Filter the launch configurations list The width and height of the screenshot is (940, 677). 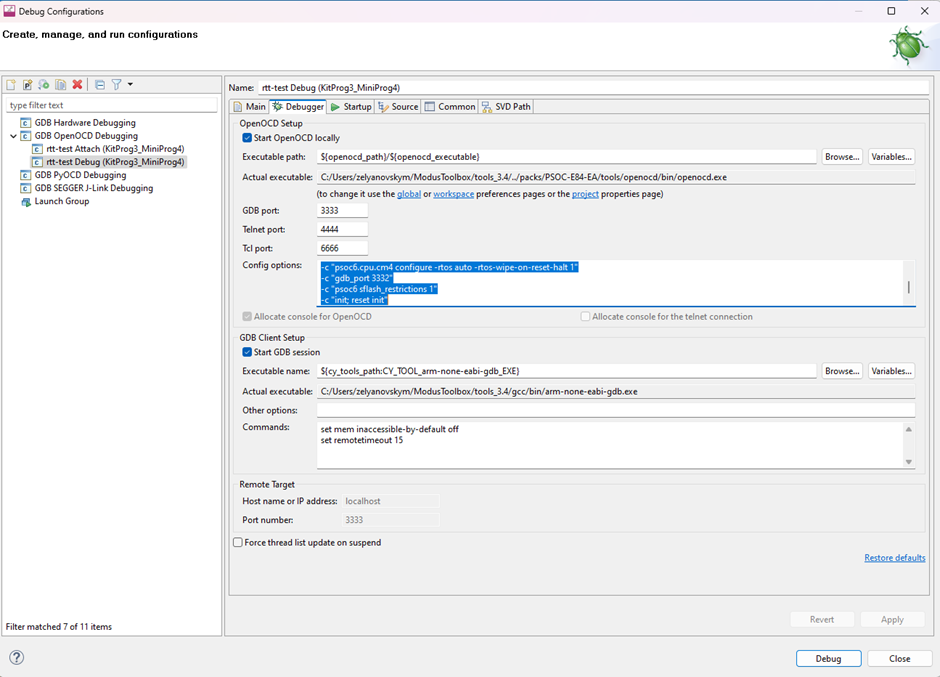[x=118, y=85]
